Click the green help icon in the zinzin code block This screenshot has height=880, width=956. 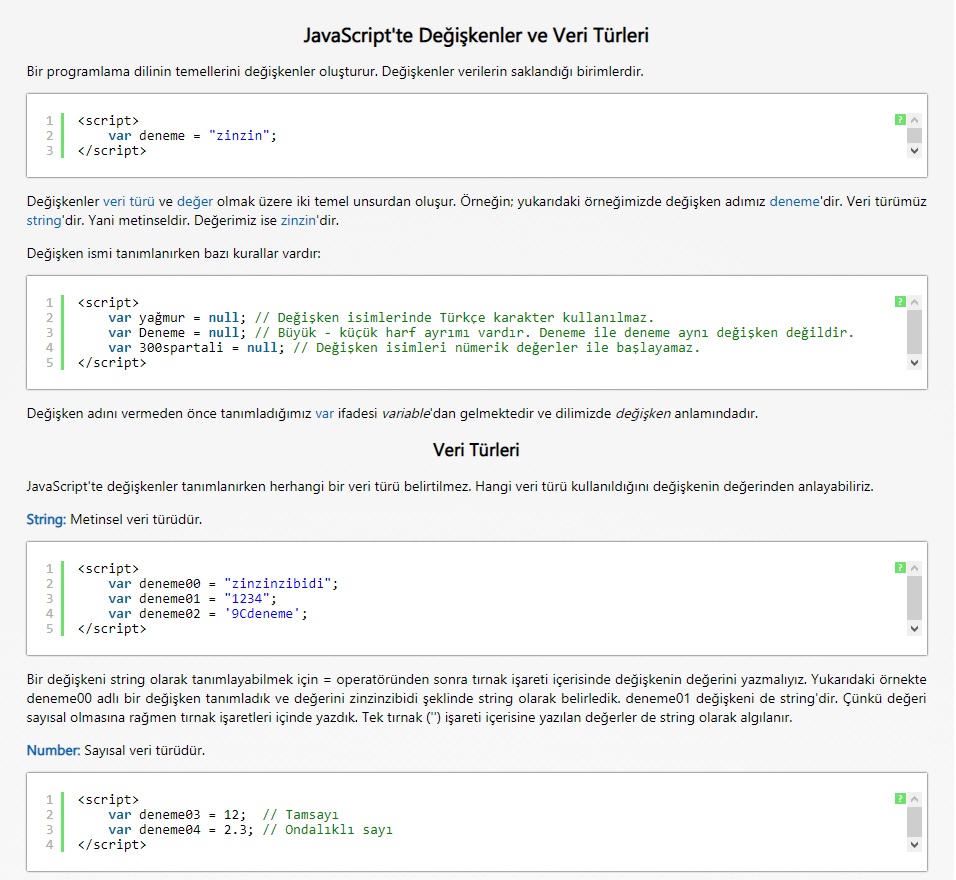click(x=900, y=120)
